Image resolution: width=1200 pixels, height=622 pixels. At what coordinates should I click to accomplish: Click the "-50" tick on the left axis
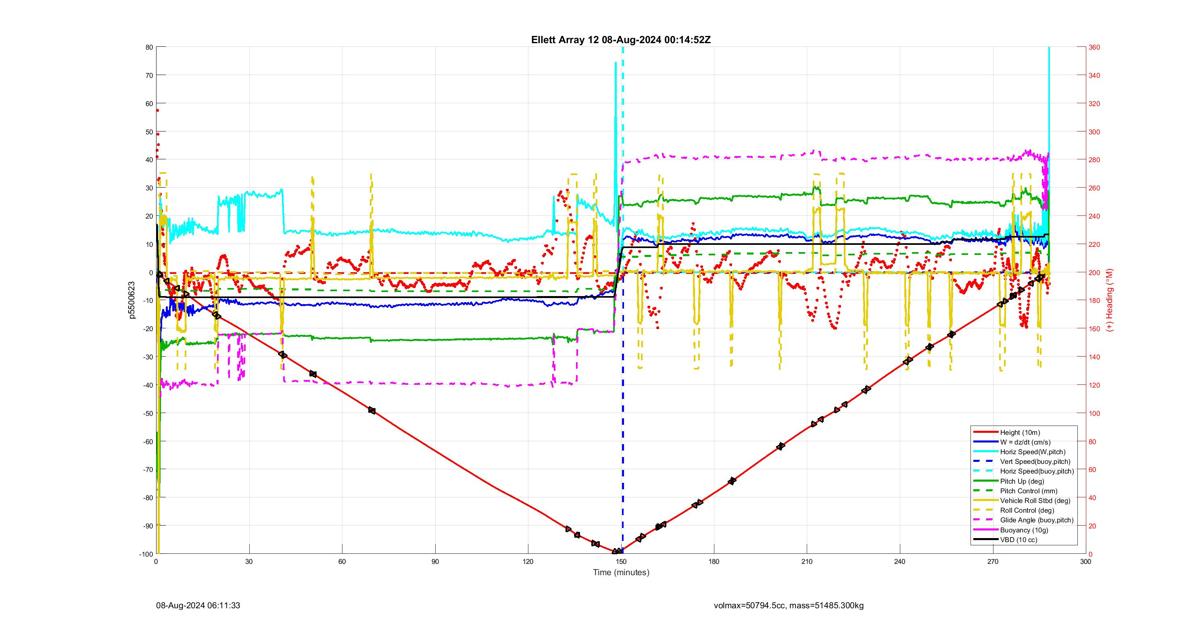pos(146,413)
